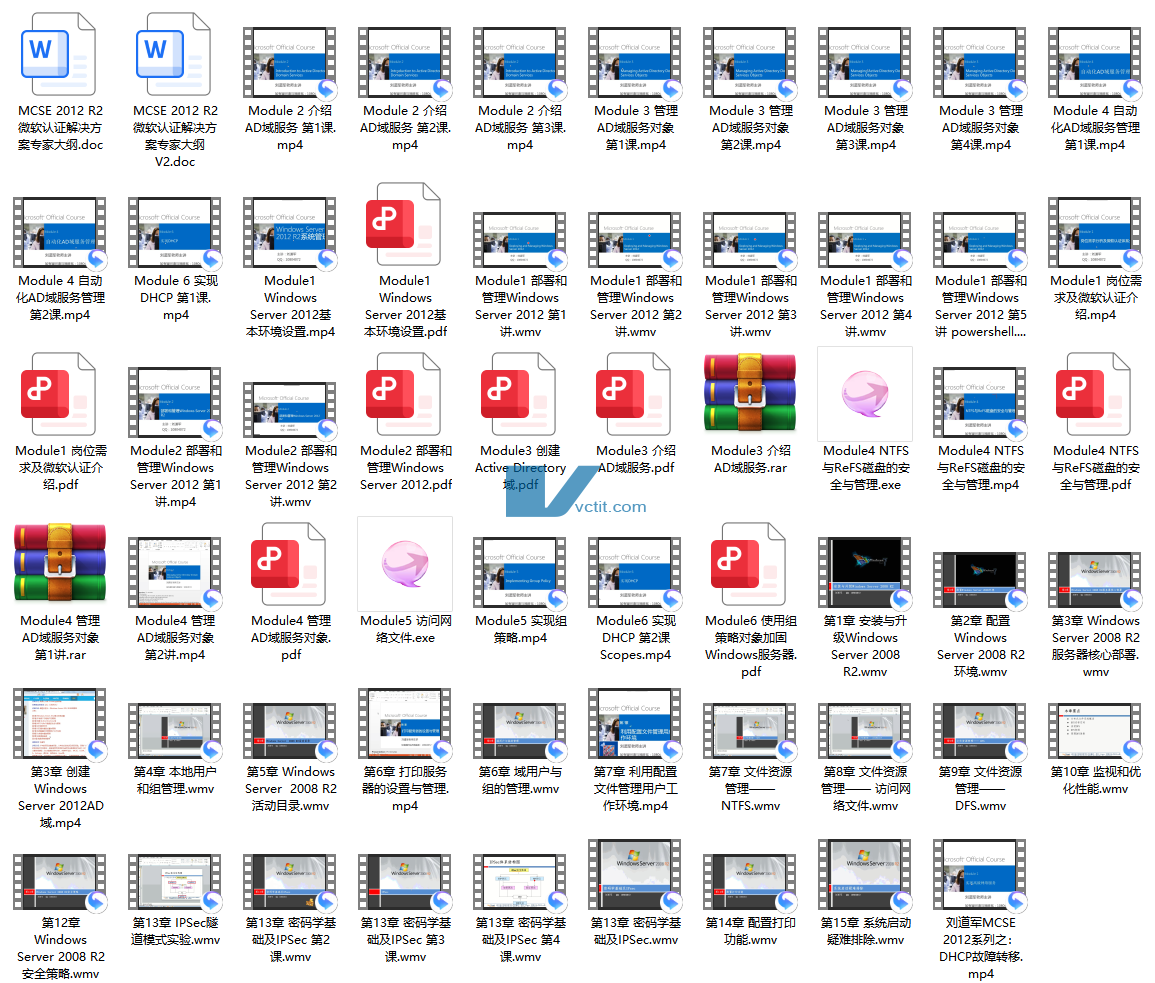Open 第1章 安装与升级Windows Server 2008 R2.wmv
The width and height of the screenshot is (1155, 983).
[865, 573]
